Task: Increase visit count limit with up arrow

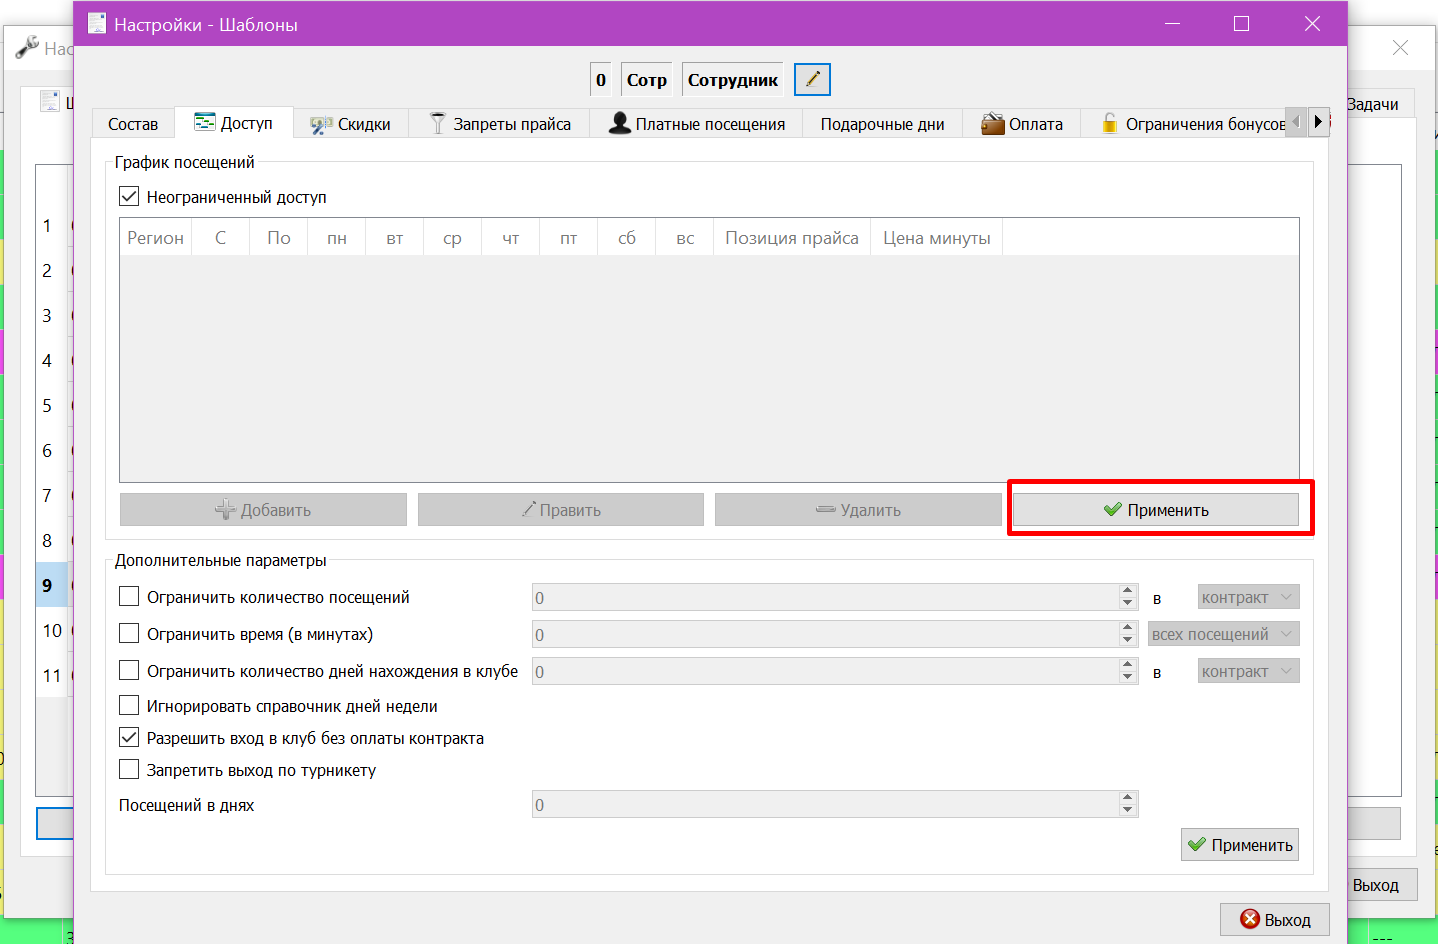Action: click(x=1128, y=591)
